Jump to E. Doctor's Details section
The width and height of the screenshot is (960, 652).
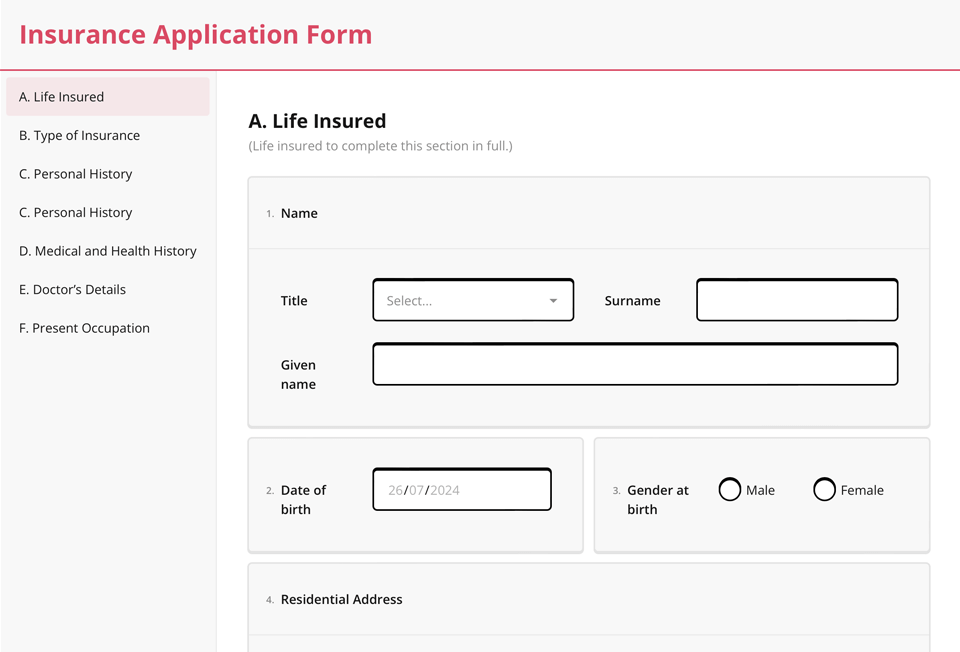point(72,290)
